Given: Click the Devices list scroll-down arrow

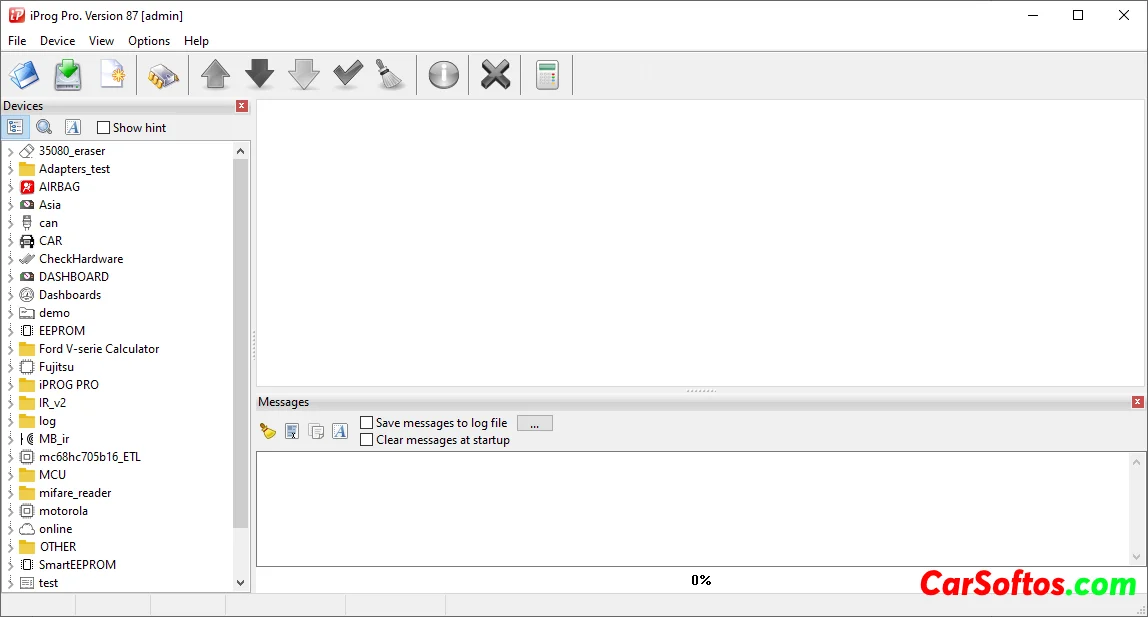Looking at the screenshot, I should pyautogui.click(x=240, y=582).
